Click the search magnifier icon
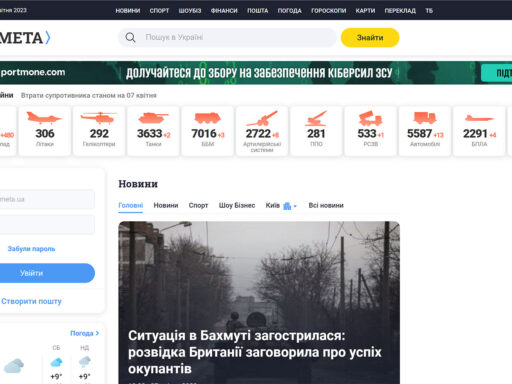This screenshot has height=384, width=512. pyautogui.click(x=130, y=37)
